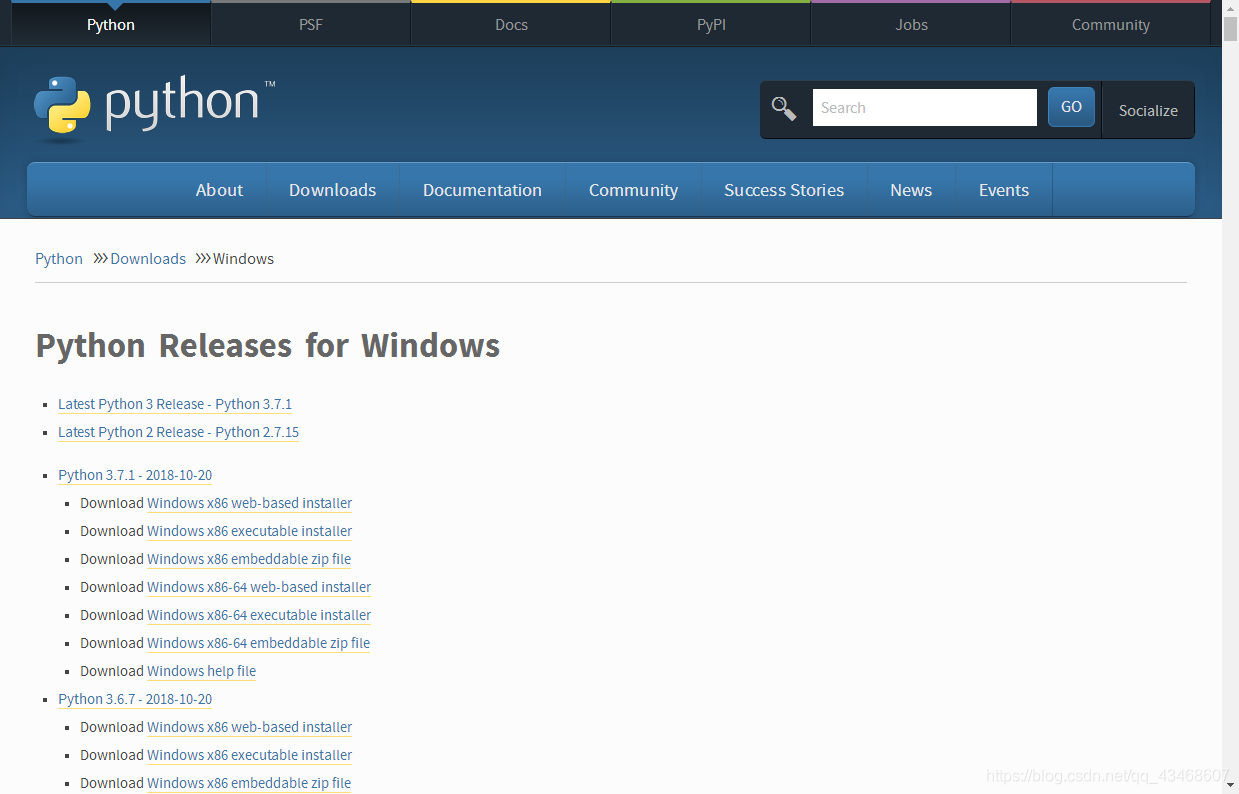Image resolution: width=1239 pixels, height=794 pixels.
Task: Open the PyPI top tab
Action: pyautogui.click(x=711, y=24)
